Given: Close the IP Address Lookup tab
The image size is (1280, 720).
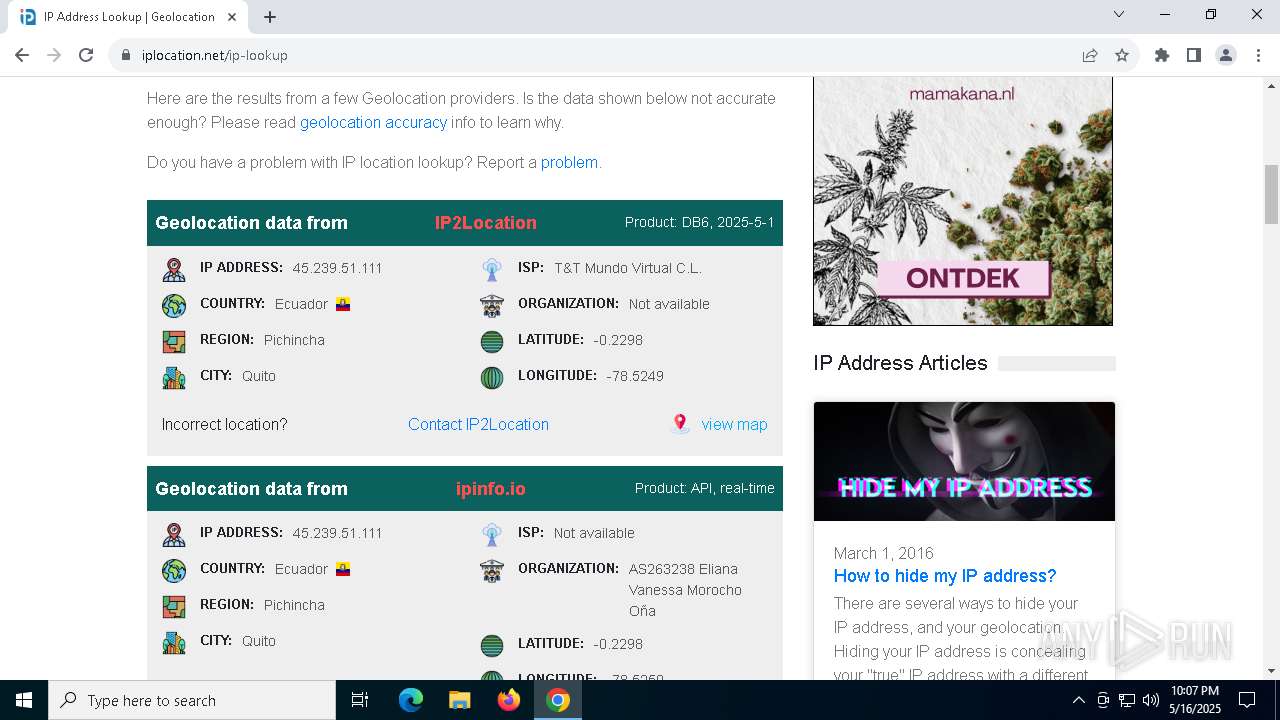Looking at the screenshot, I should pyautogui.click(x=232, y=17).
